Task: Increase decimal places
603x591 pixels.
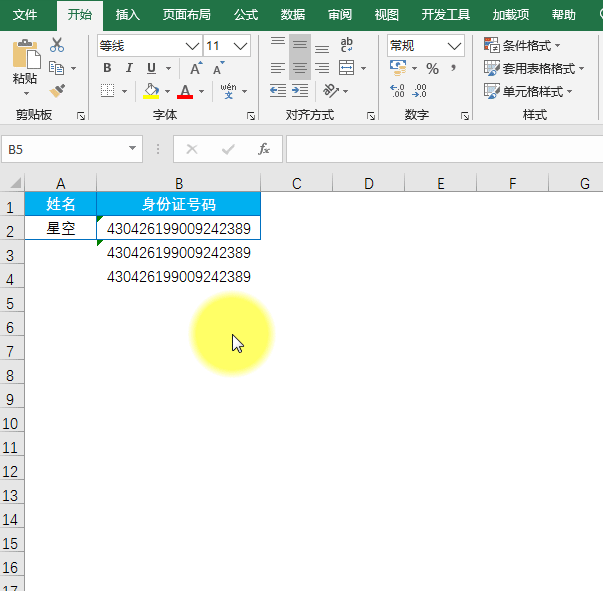Action: click(397, 91)
